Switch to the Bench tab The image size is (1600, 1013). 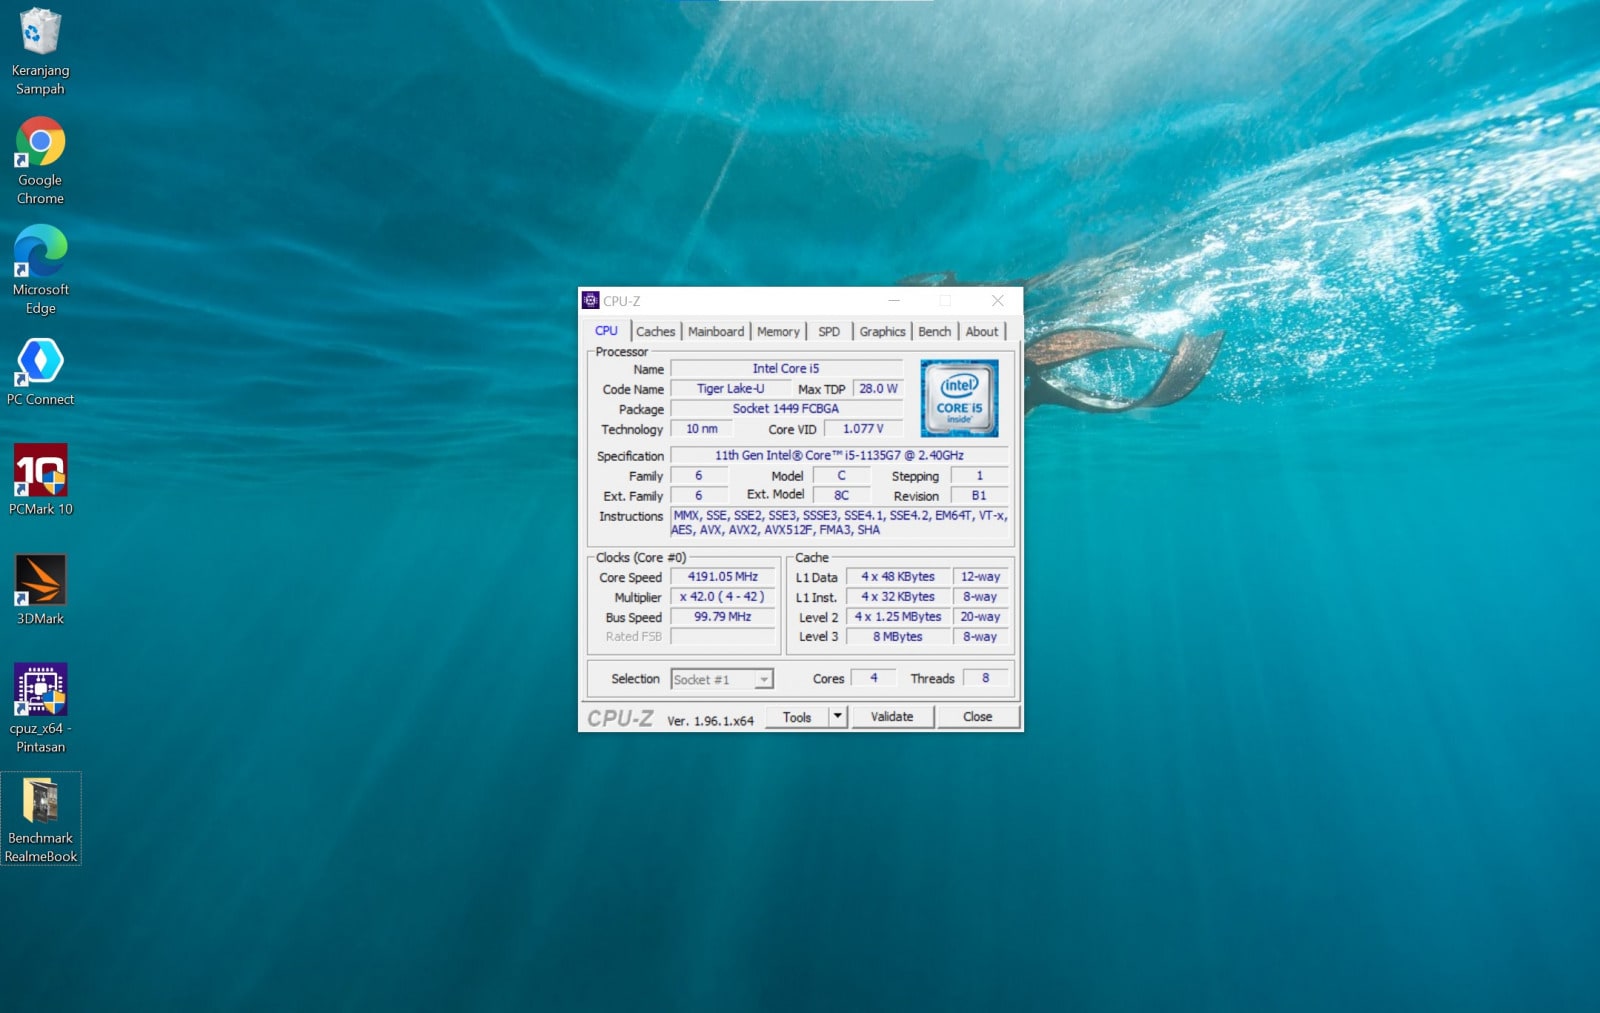point(934,332)
